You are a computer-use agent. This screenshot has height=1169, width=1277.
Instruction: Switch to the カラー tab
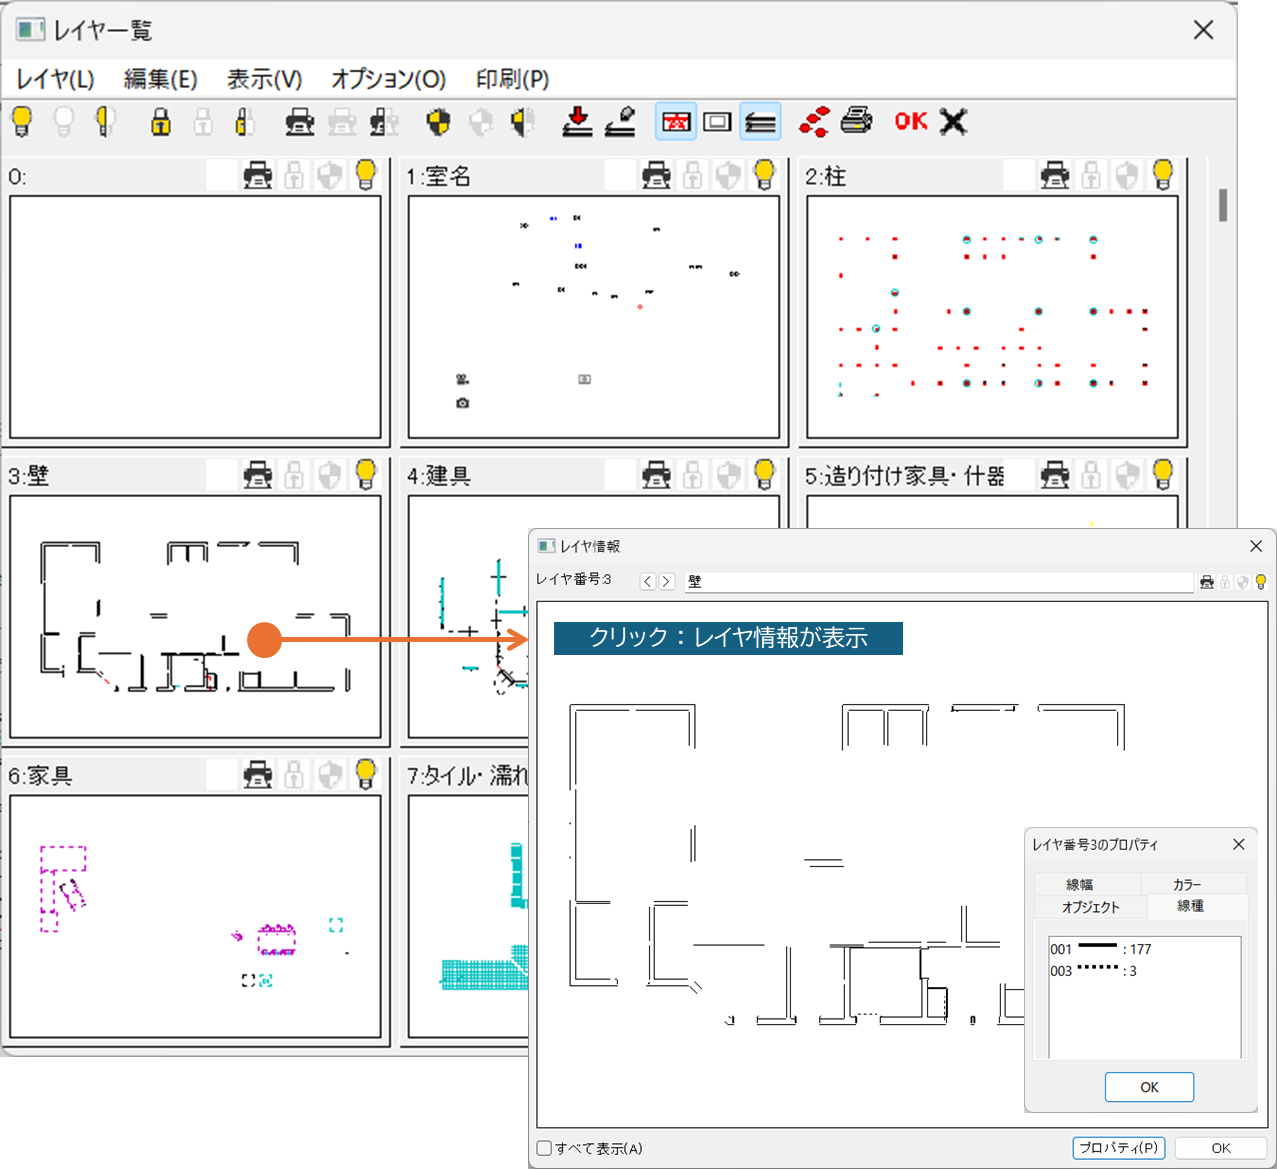[x=1187, y=884]
